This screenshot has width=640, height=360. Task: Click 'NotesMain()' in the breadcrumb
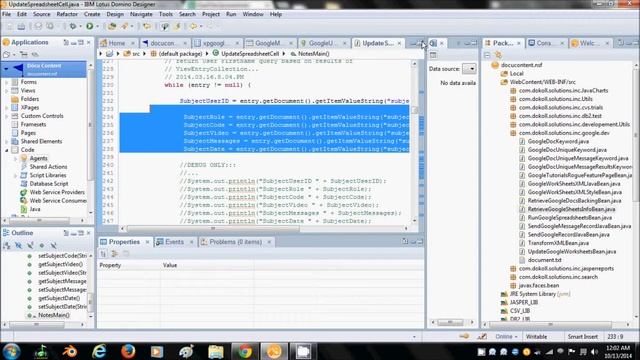click(x=313, y=54)
